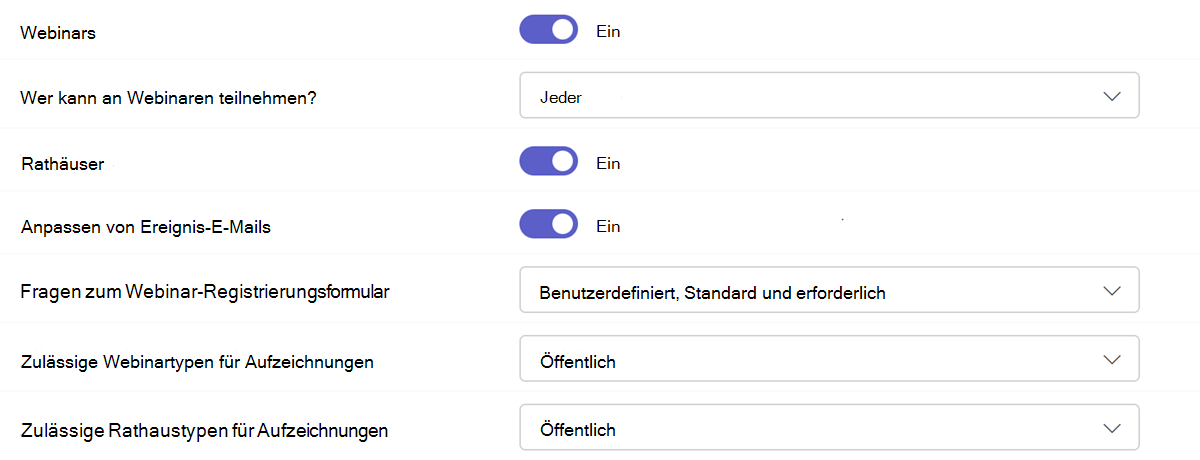Open the Webinar-Registrierungsformular questions dropdown
Viewport: 1200px width, 460px height.
click(828, 292)
